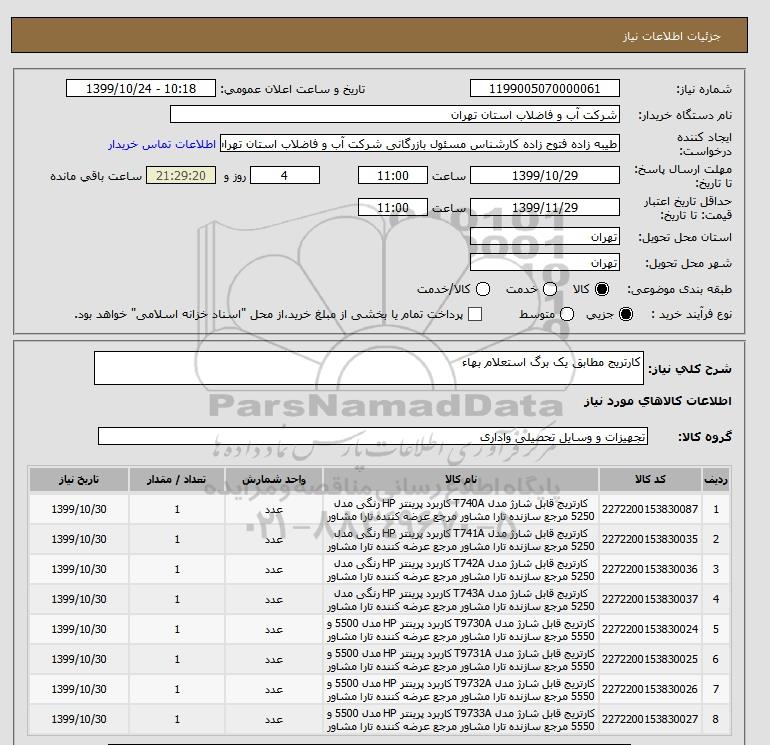Click the T742A cartridge item name
The width and height of the screenshot is (770, 745).
tap(461, 570)
